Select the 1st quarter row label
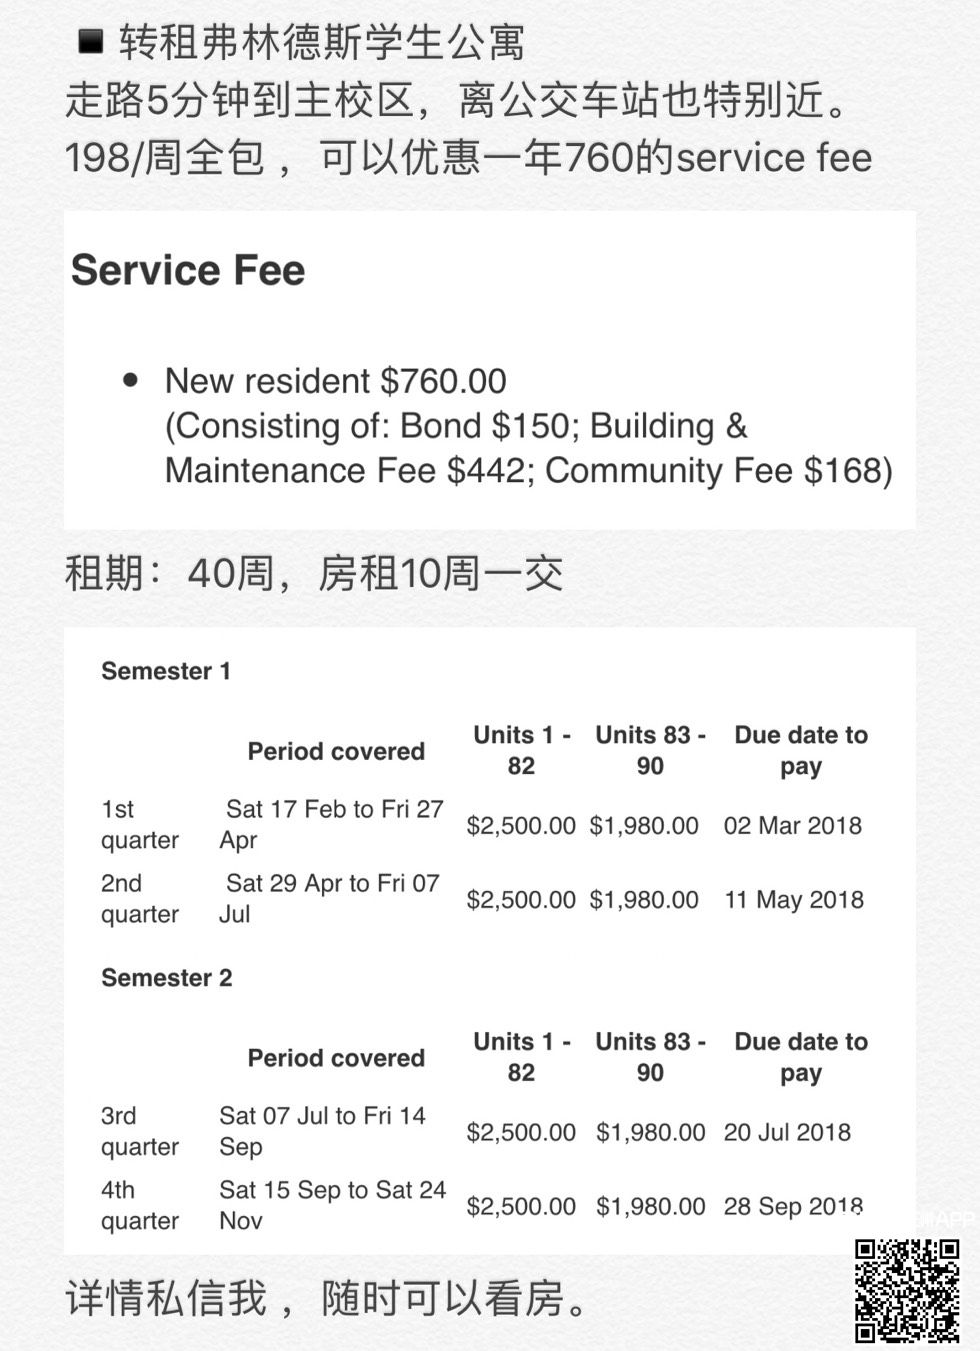This screenshot has width=980, height=1351. 139,825
